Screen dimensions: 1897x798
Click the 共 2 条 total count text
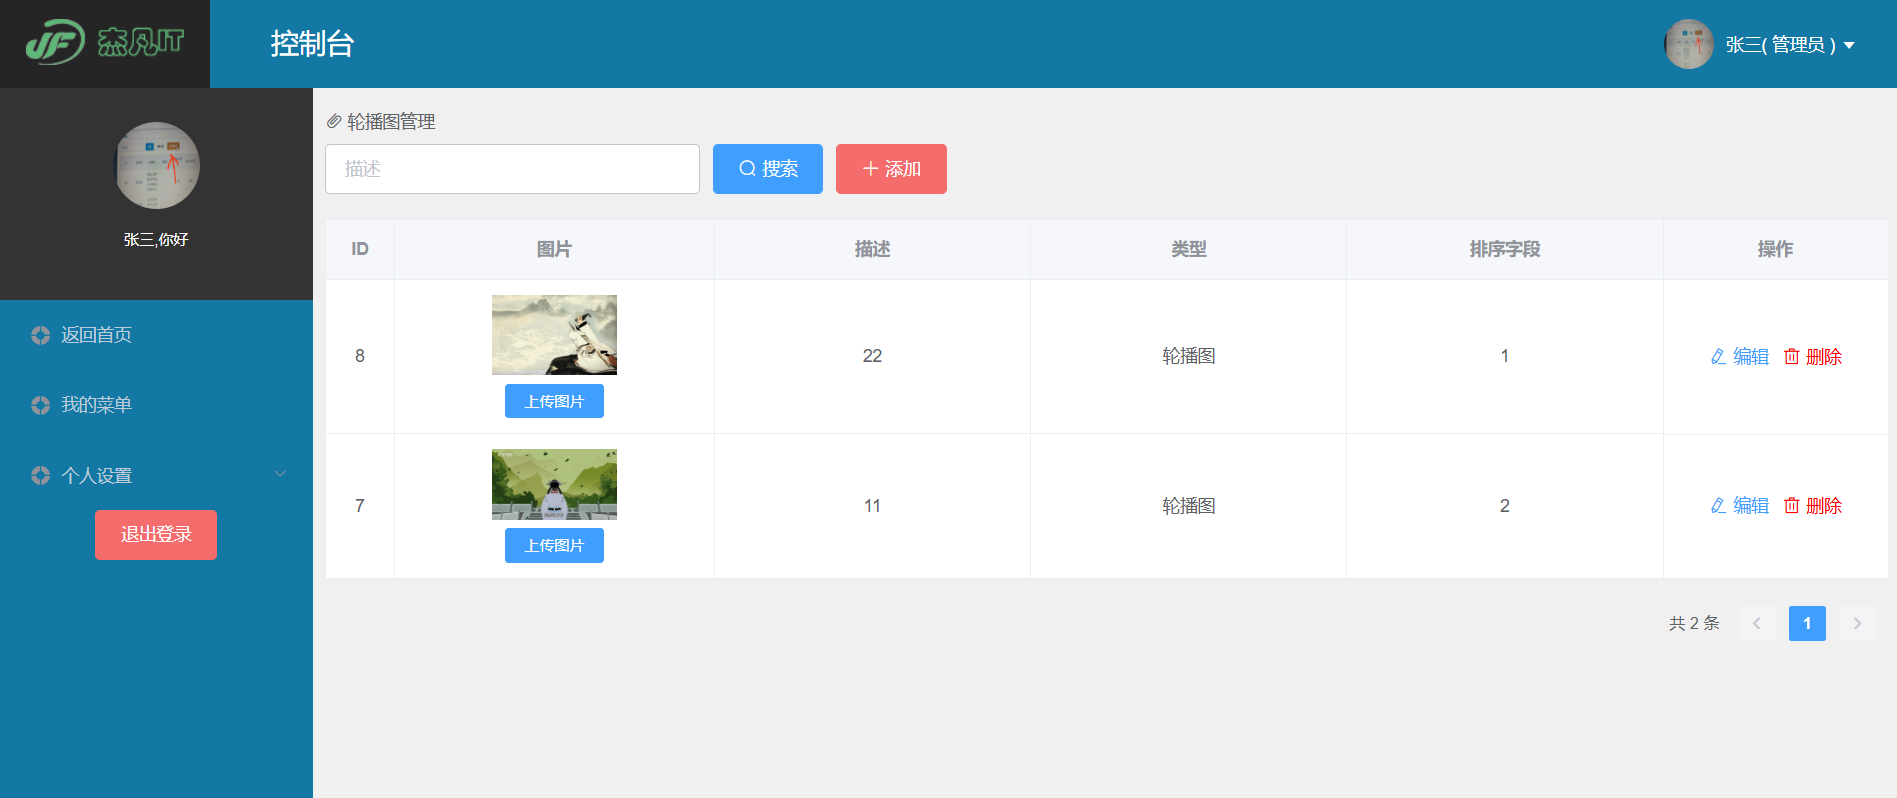pyautogui.click(x=1694, y=623)
